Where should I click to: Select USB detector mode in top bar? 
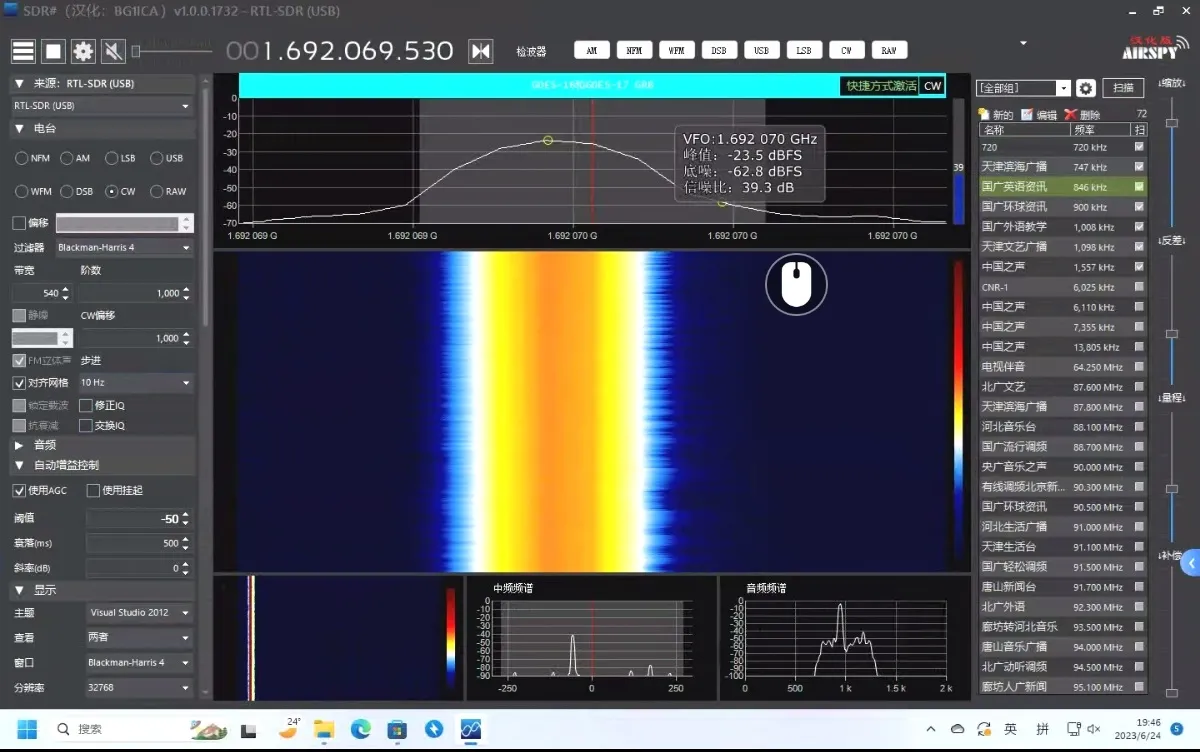tap(762, 50)
